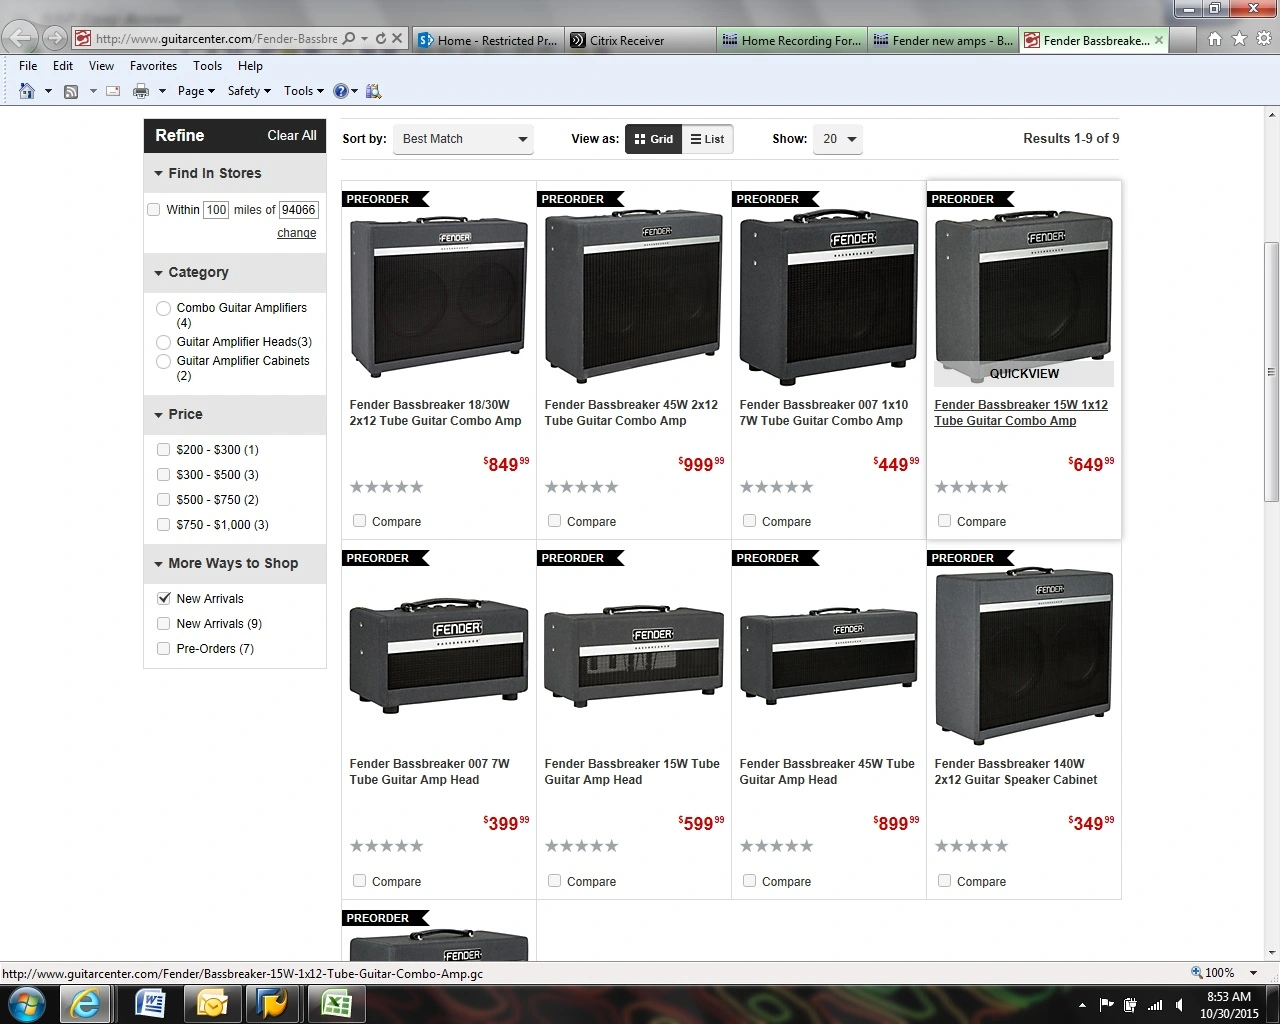The image size is (1280, 1024).
Task: Click Internet Explorer taskbar icon
Action: pyautogui.click(x=86, y=1003)
